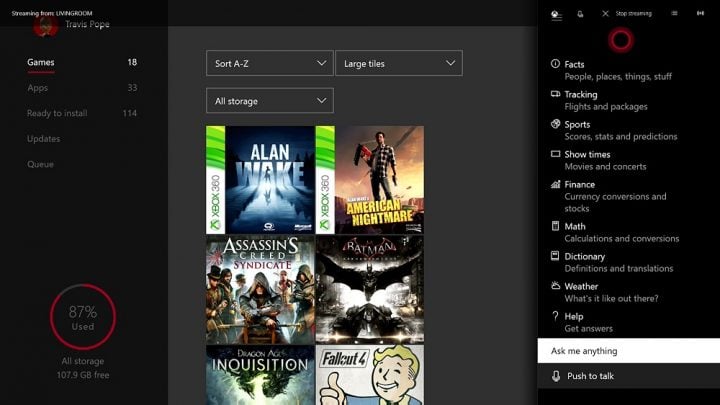Click the Tracking truck icon
720x405 pixels.
[x=555, y=94]
